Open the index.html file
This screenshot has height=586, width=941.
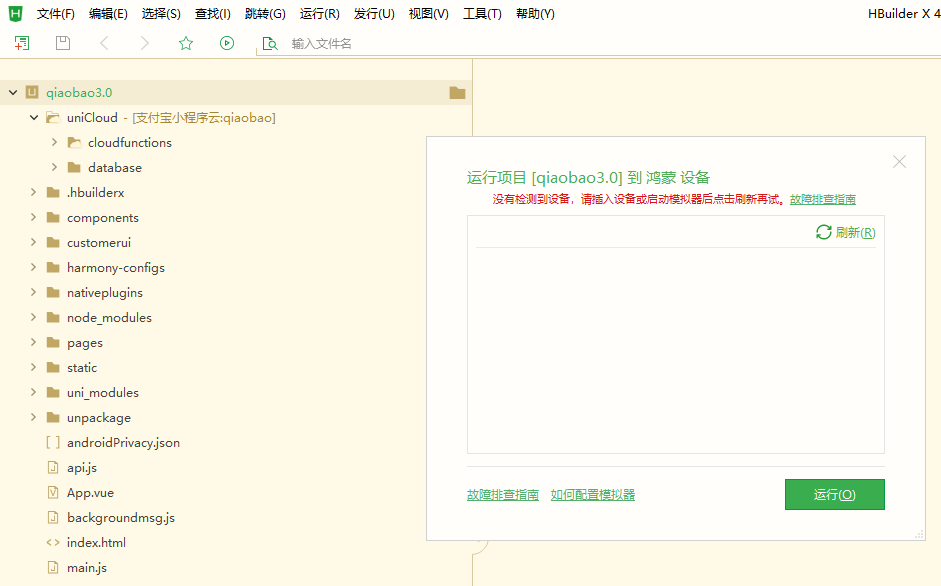97,543
